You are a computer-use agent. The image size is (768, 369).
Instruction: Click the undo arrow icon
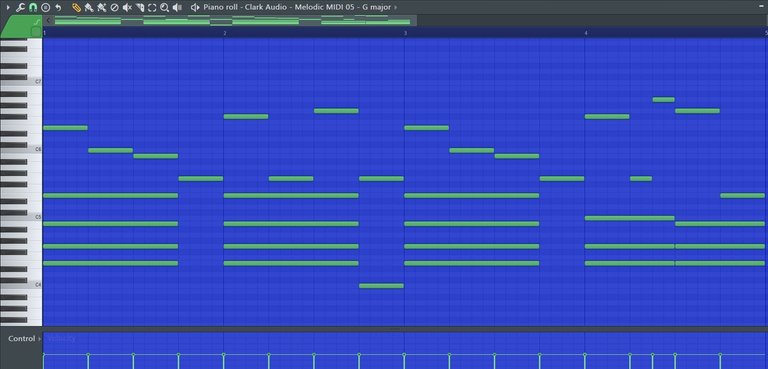(58, 7)
